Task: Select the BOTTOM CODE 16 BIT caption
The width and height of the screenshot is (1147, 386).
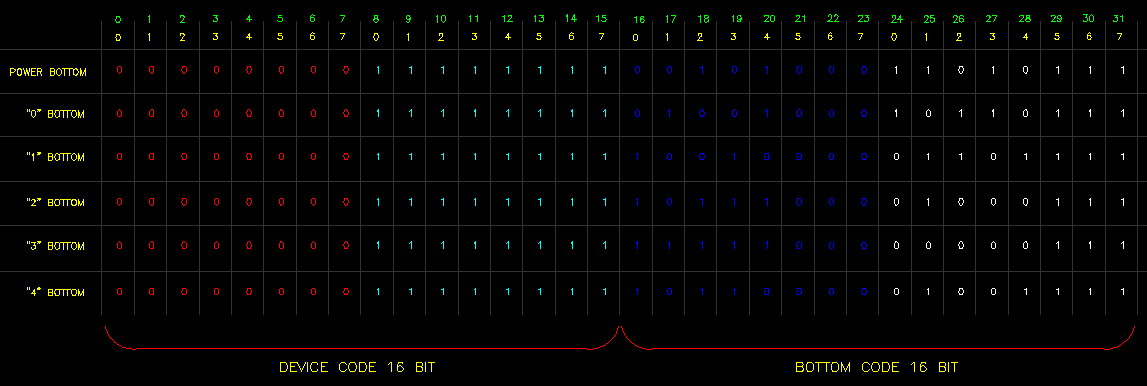Action: pos(876,367)
